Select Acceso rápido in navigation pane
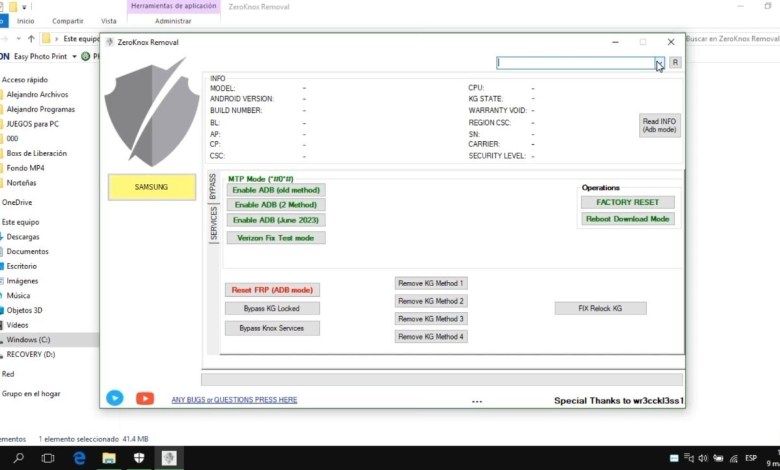This screenshot has height=470, width=780. coord(25,80)
